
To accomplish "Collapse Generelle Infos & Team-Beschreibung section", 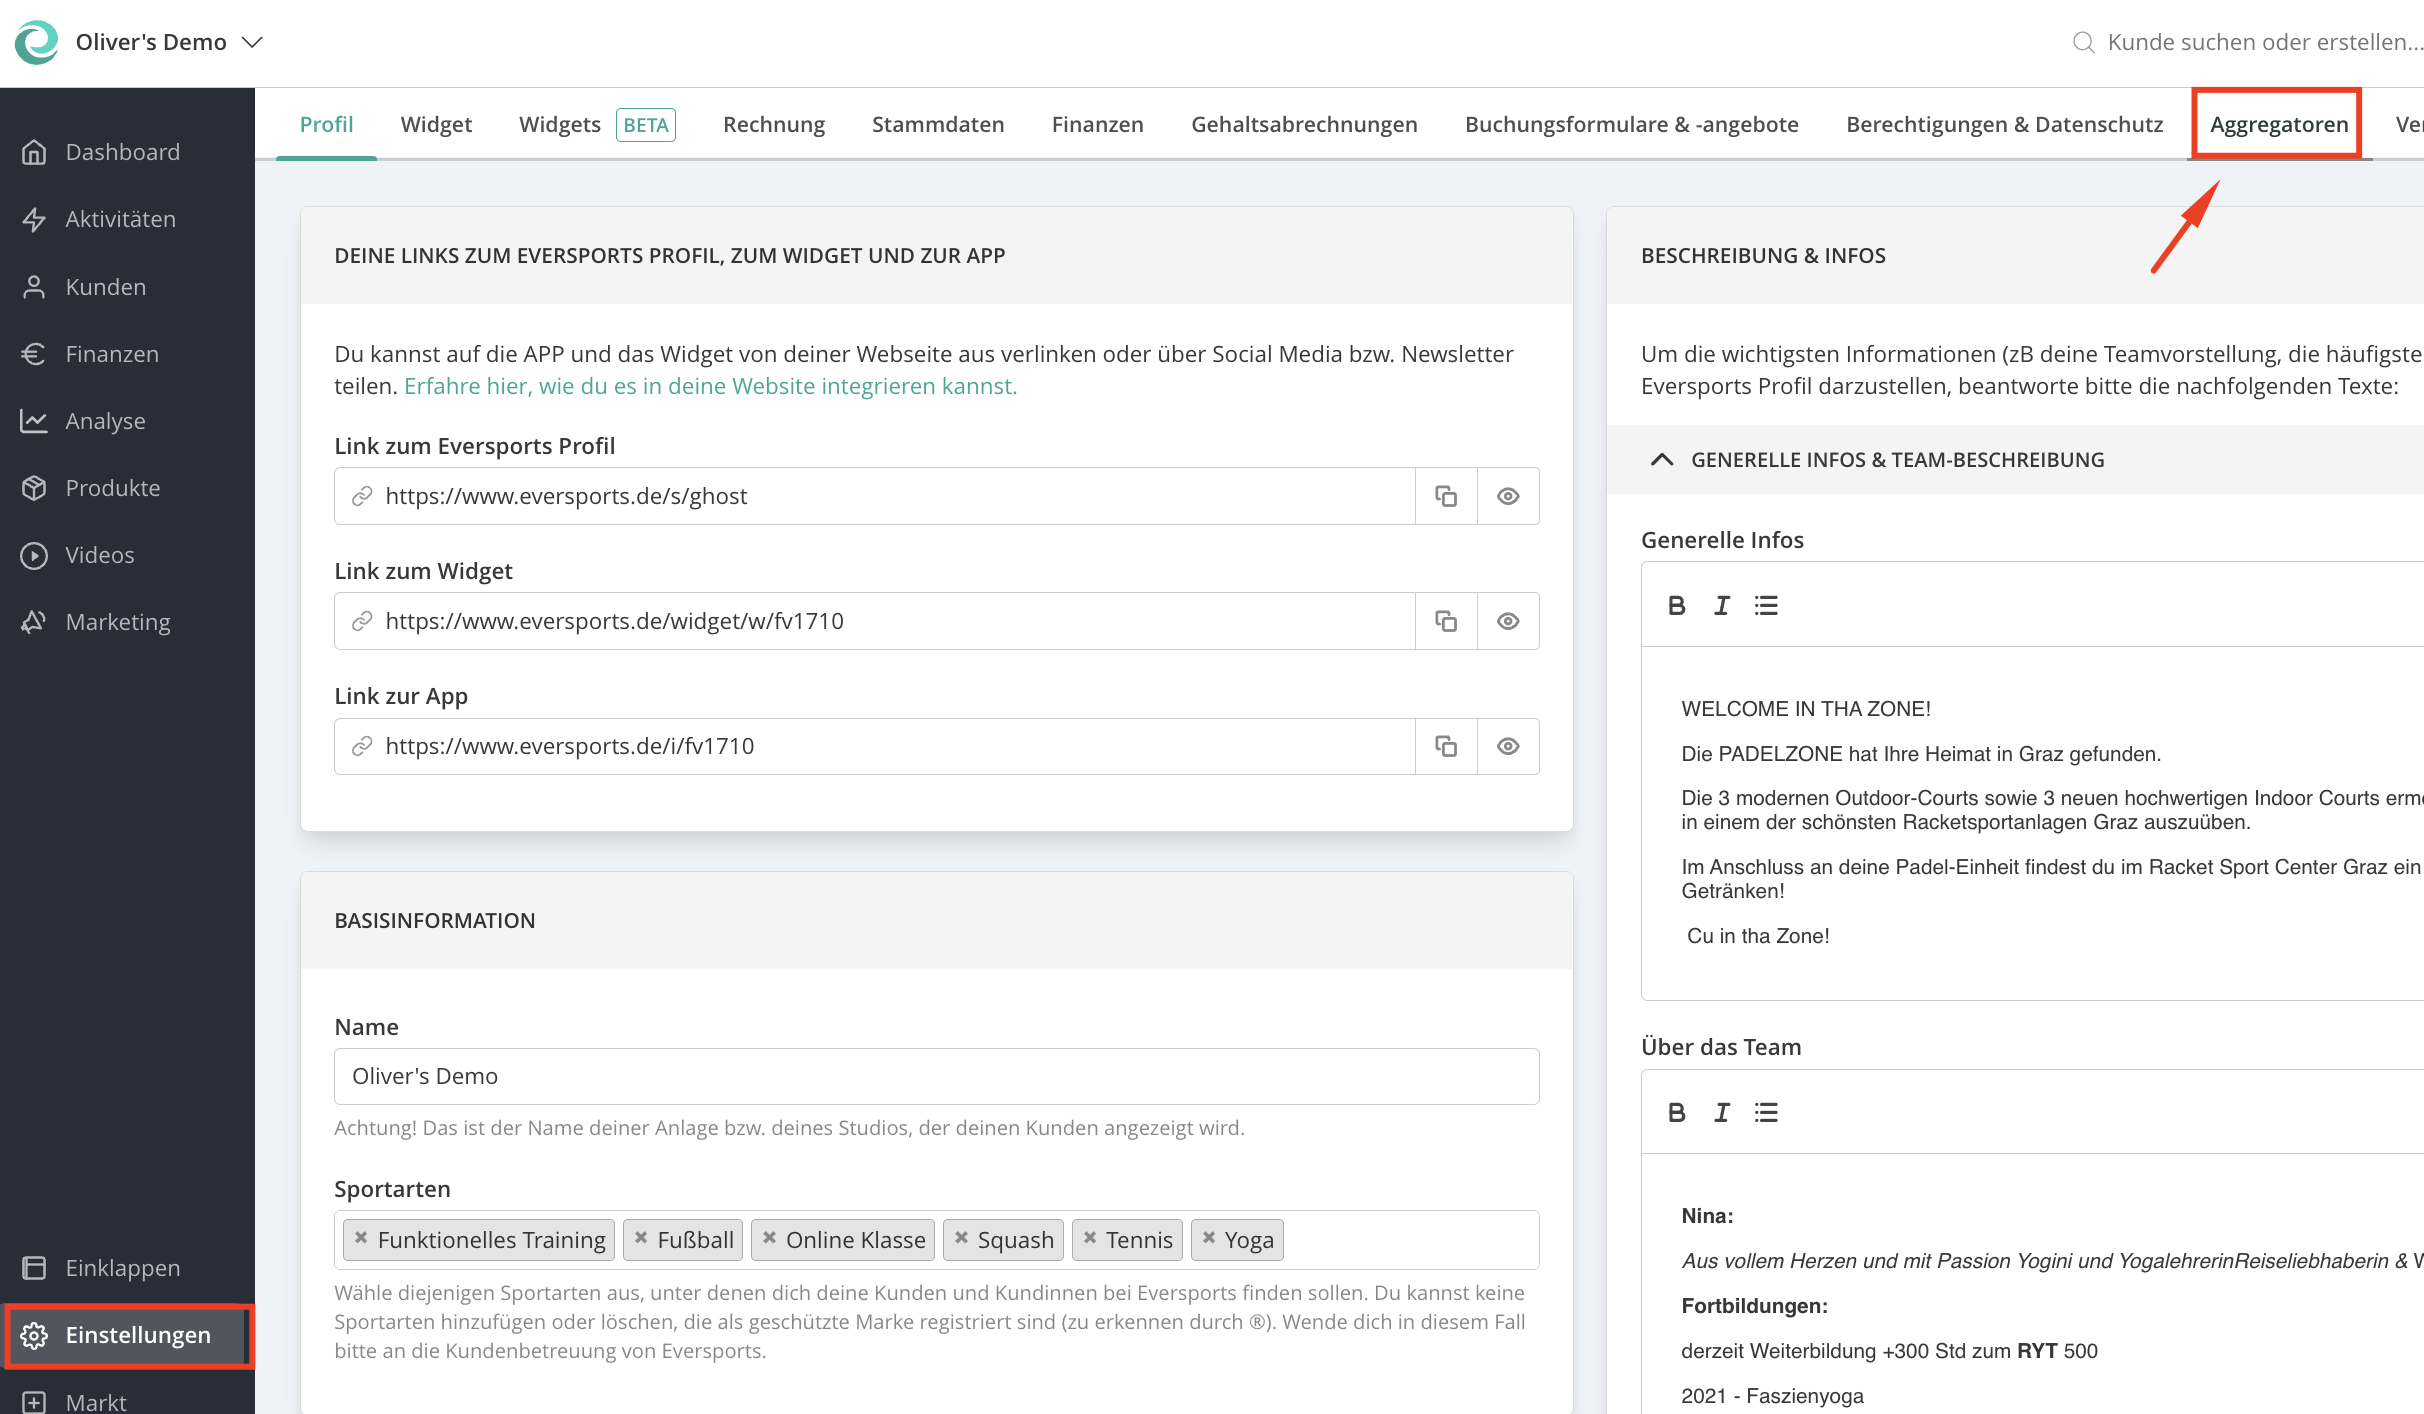I will pos(1662,460).
